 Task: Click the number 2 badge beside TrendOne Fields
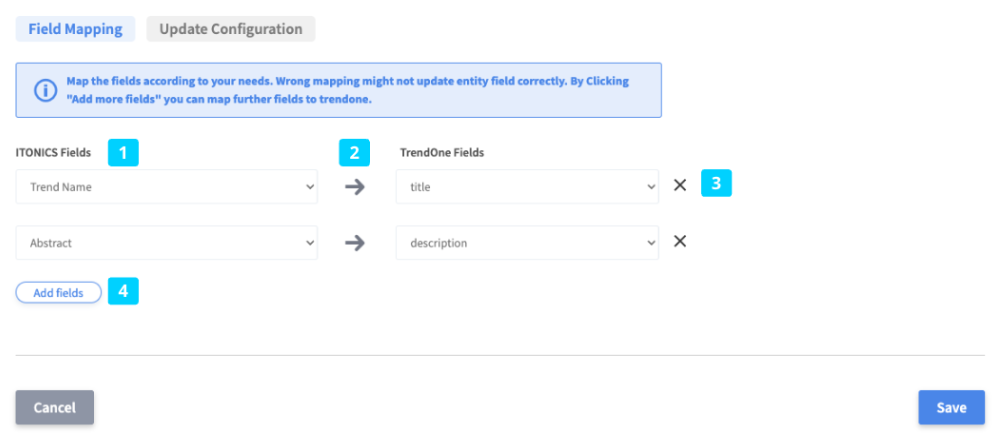point(354,153)
